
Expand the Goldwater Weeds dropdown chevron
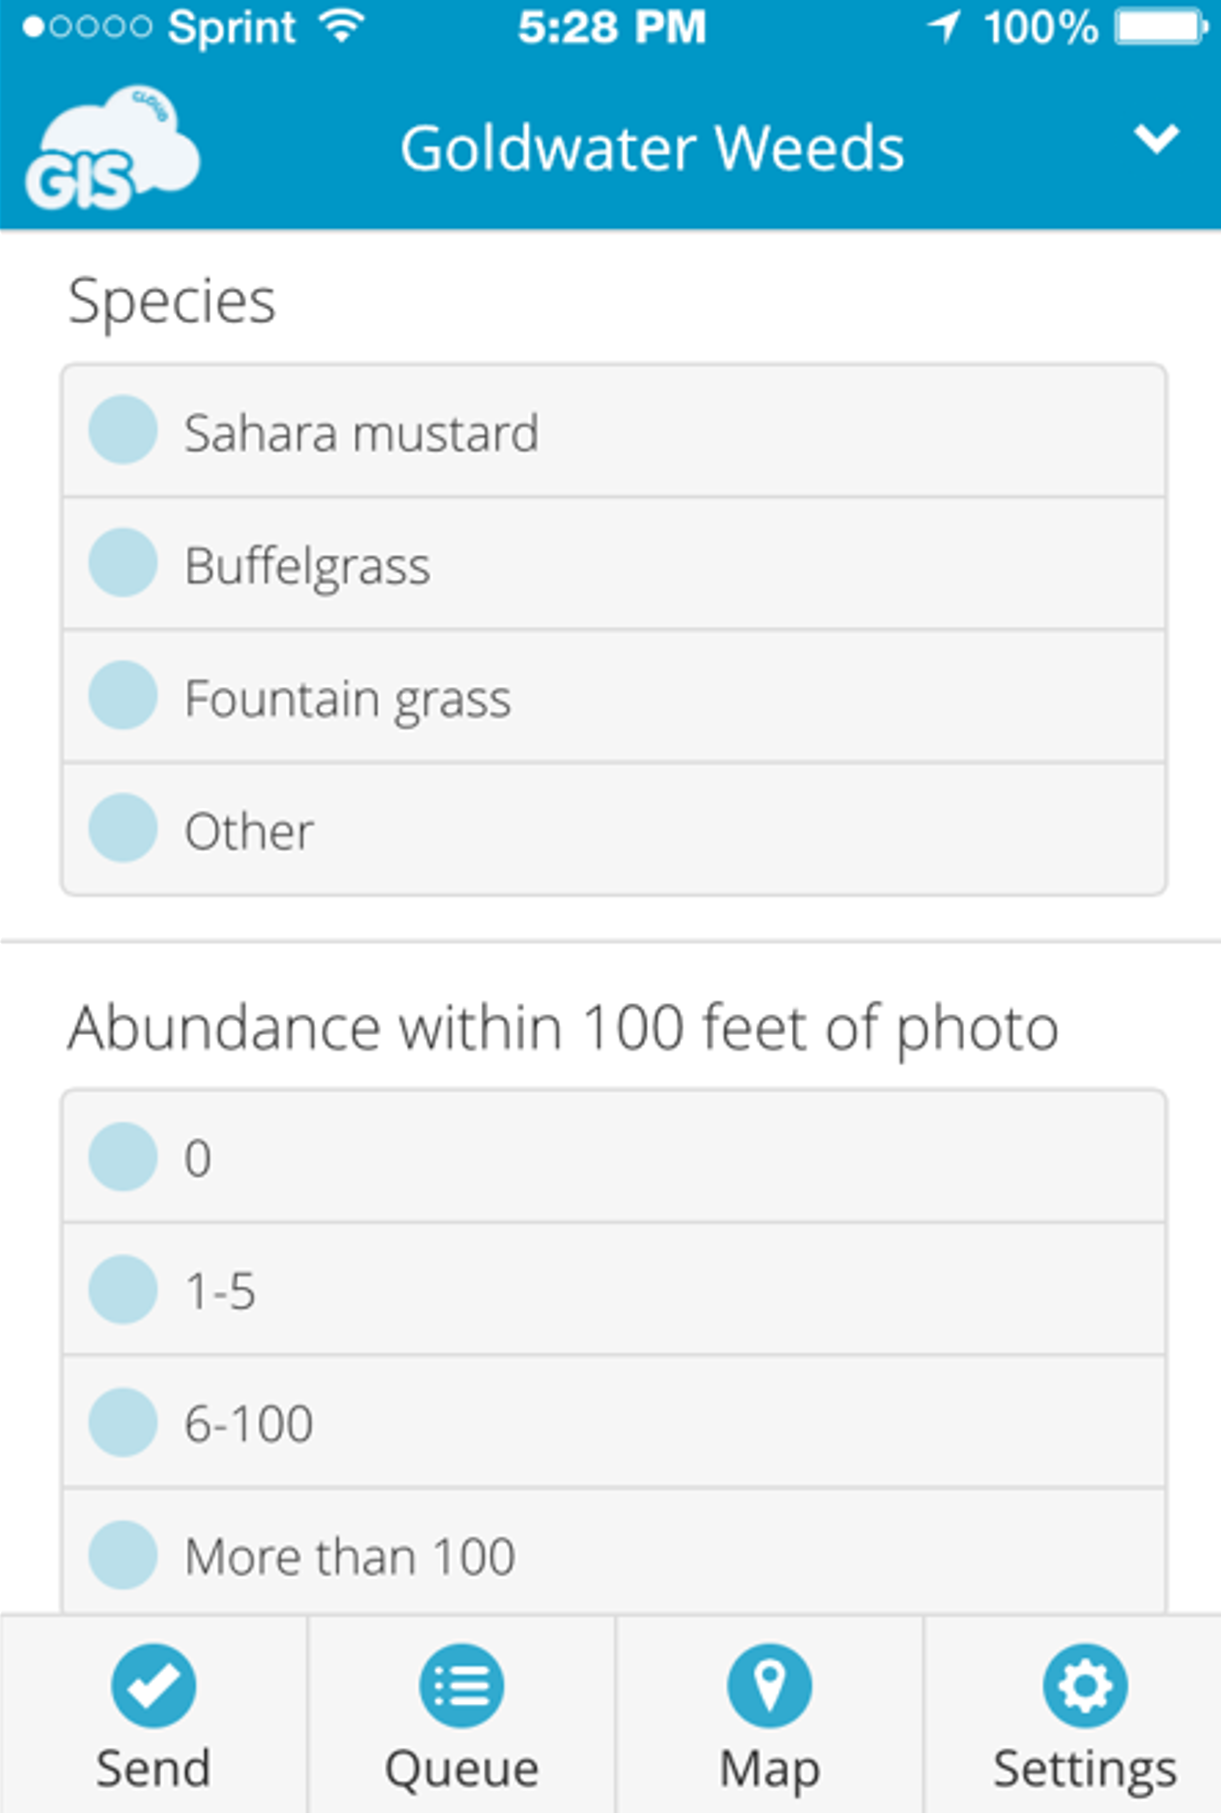(1156, 139)
